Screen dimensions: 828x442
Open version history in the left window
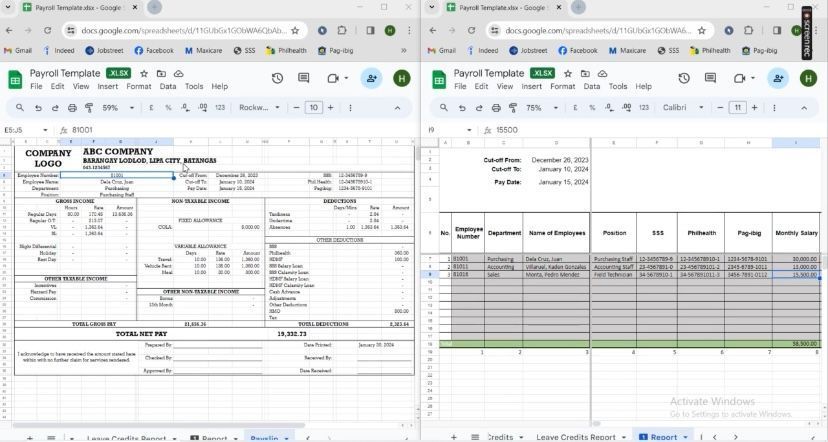(x=278, y=79)
